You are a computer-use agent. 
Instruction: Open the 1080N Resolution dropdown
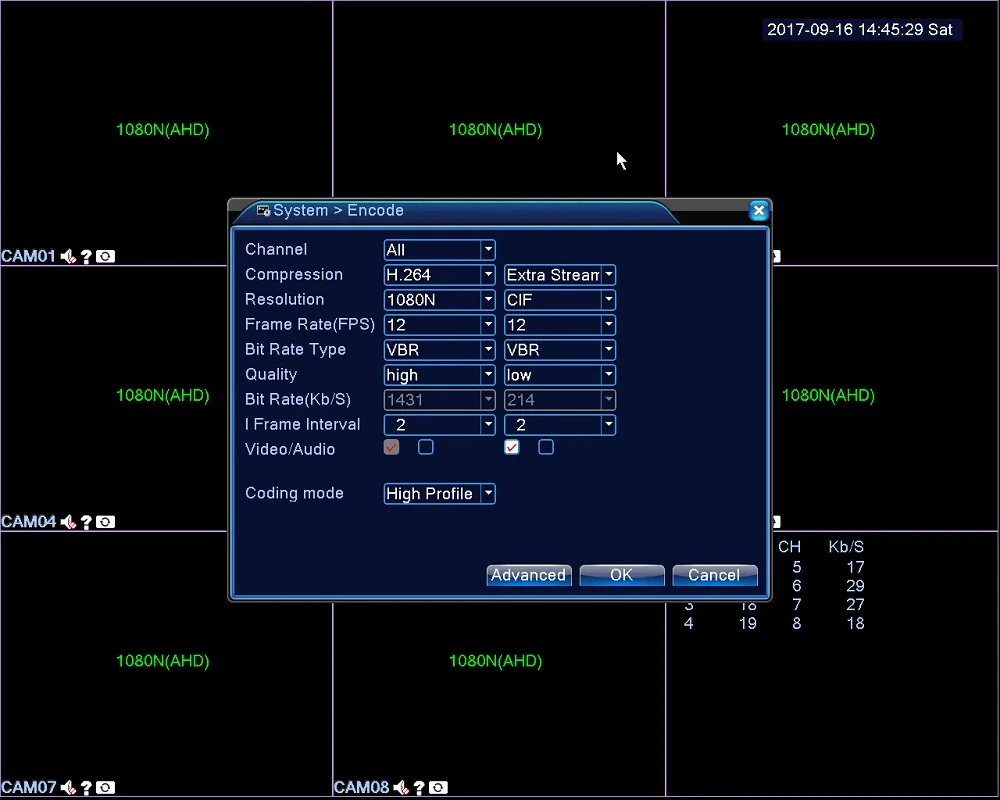[439, 300]
